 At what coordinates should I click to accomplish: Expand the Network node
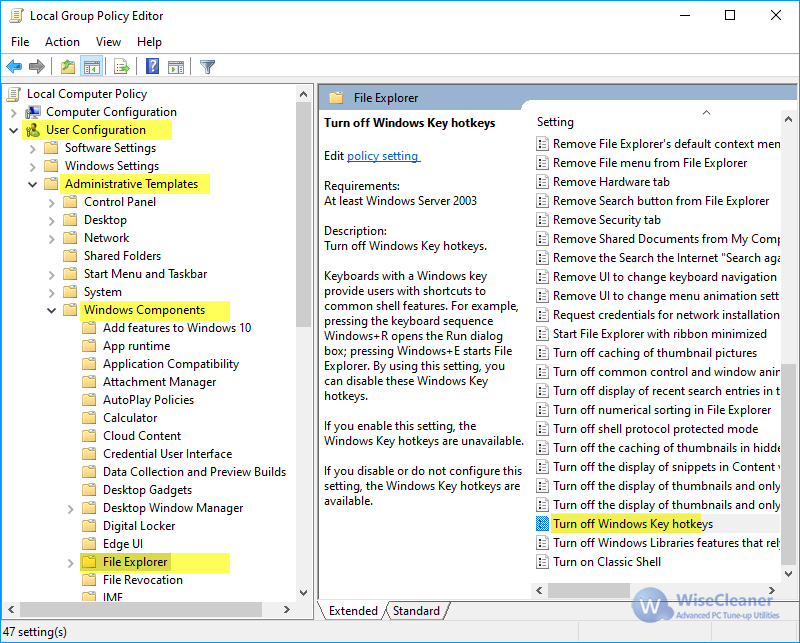tap(52, 238)
